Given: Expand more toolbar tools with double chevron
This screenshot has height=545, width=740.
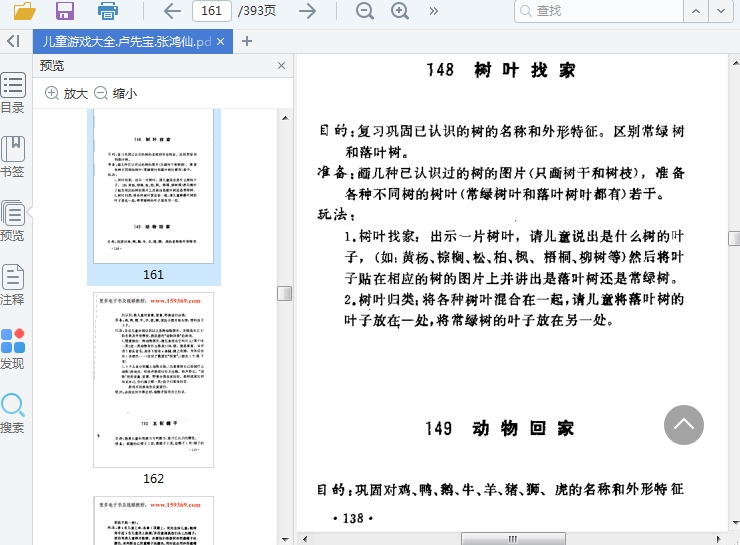Looking at the screenshot, I should tap(433, 11).
